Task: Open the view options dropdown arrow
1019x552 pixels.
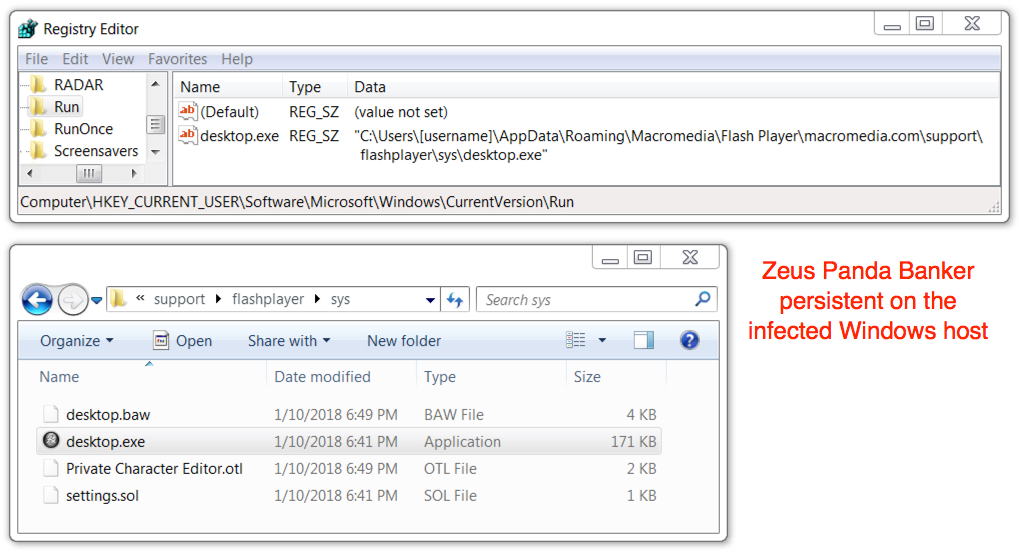Action: point(602,340)
